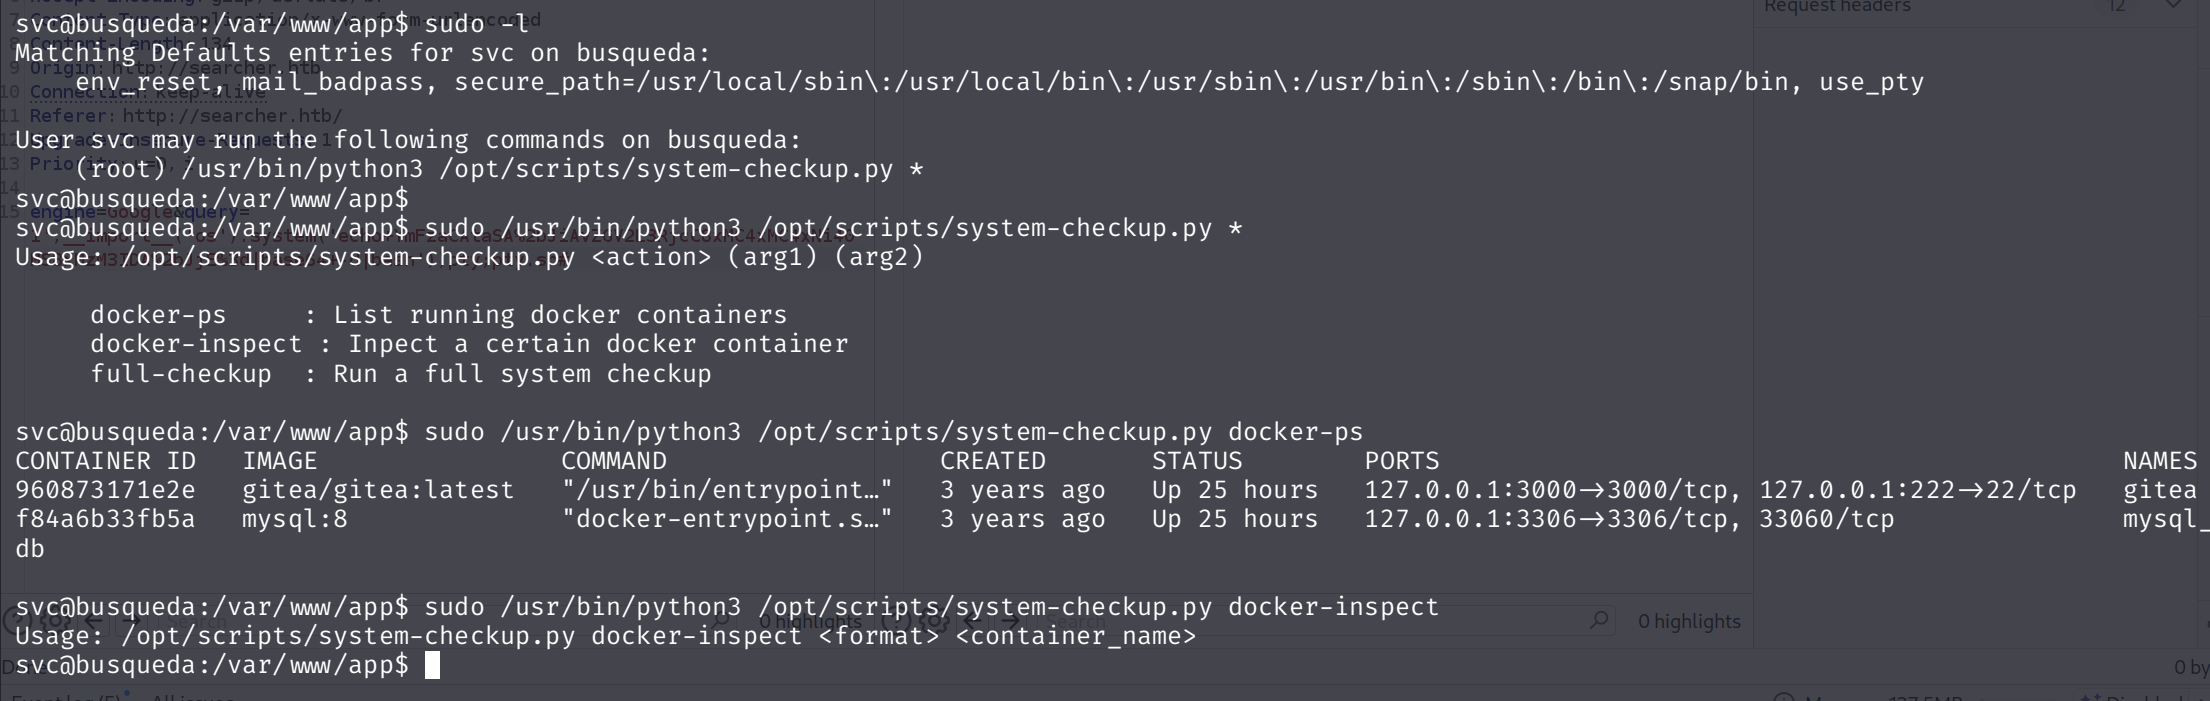Click container ID 960873171e2e

tap(105, 490)
